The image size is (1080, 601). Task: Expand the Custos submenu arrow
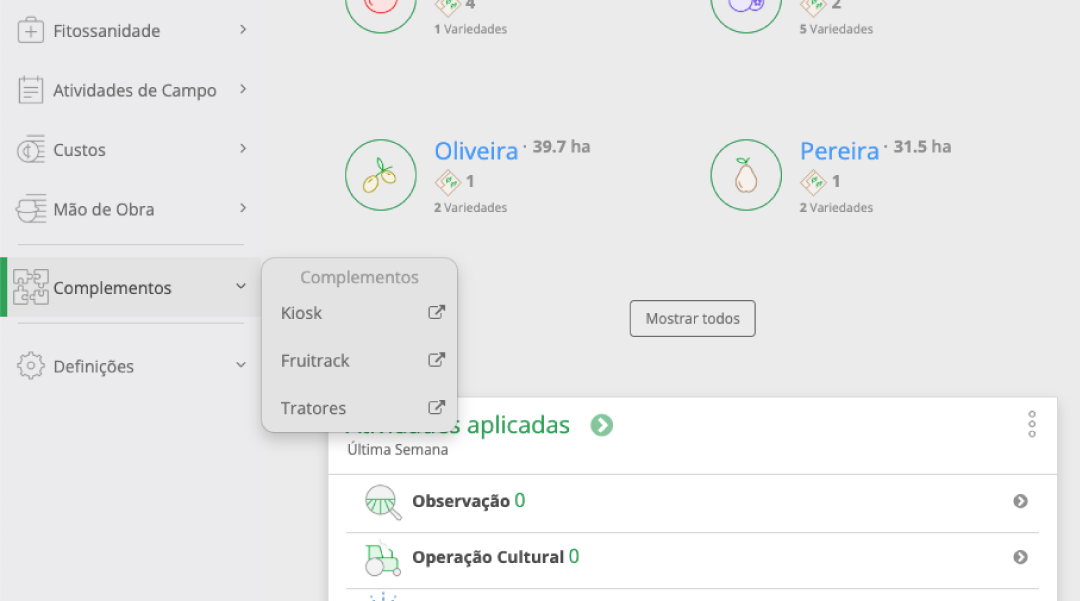pyautogui.click(x=243, y=149)
